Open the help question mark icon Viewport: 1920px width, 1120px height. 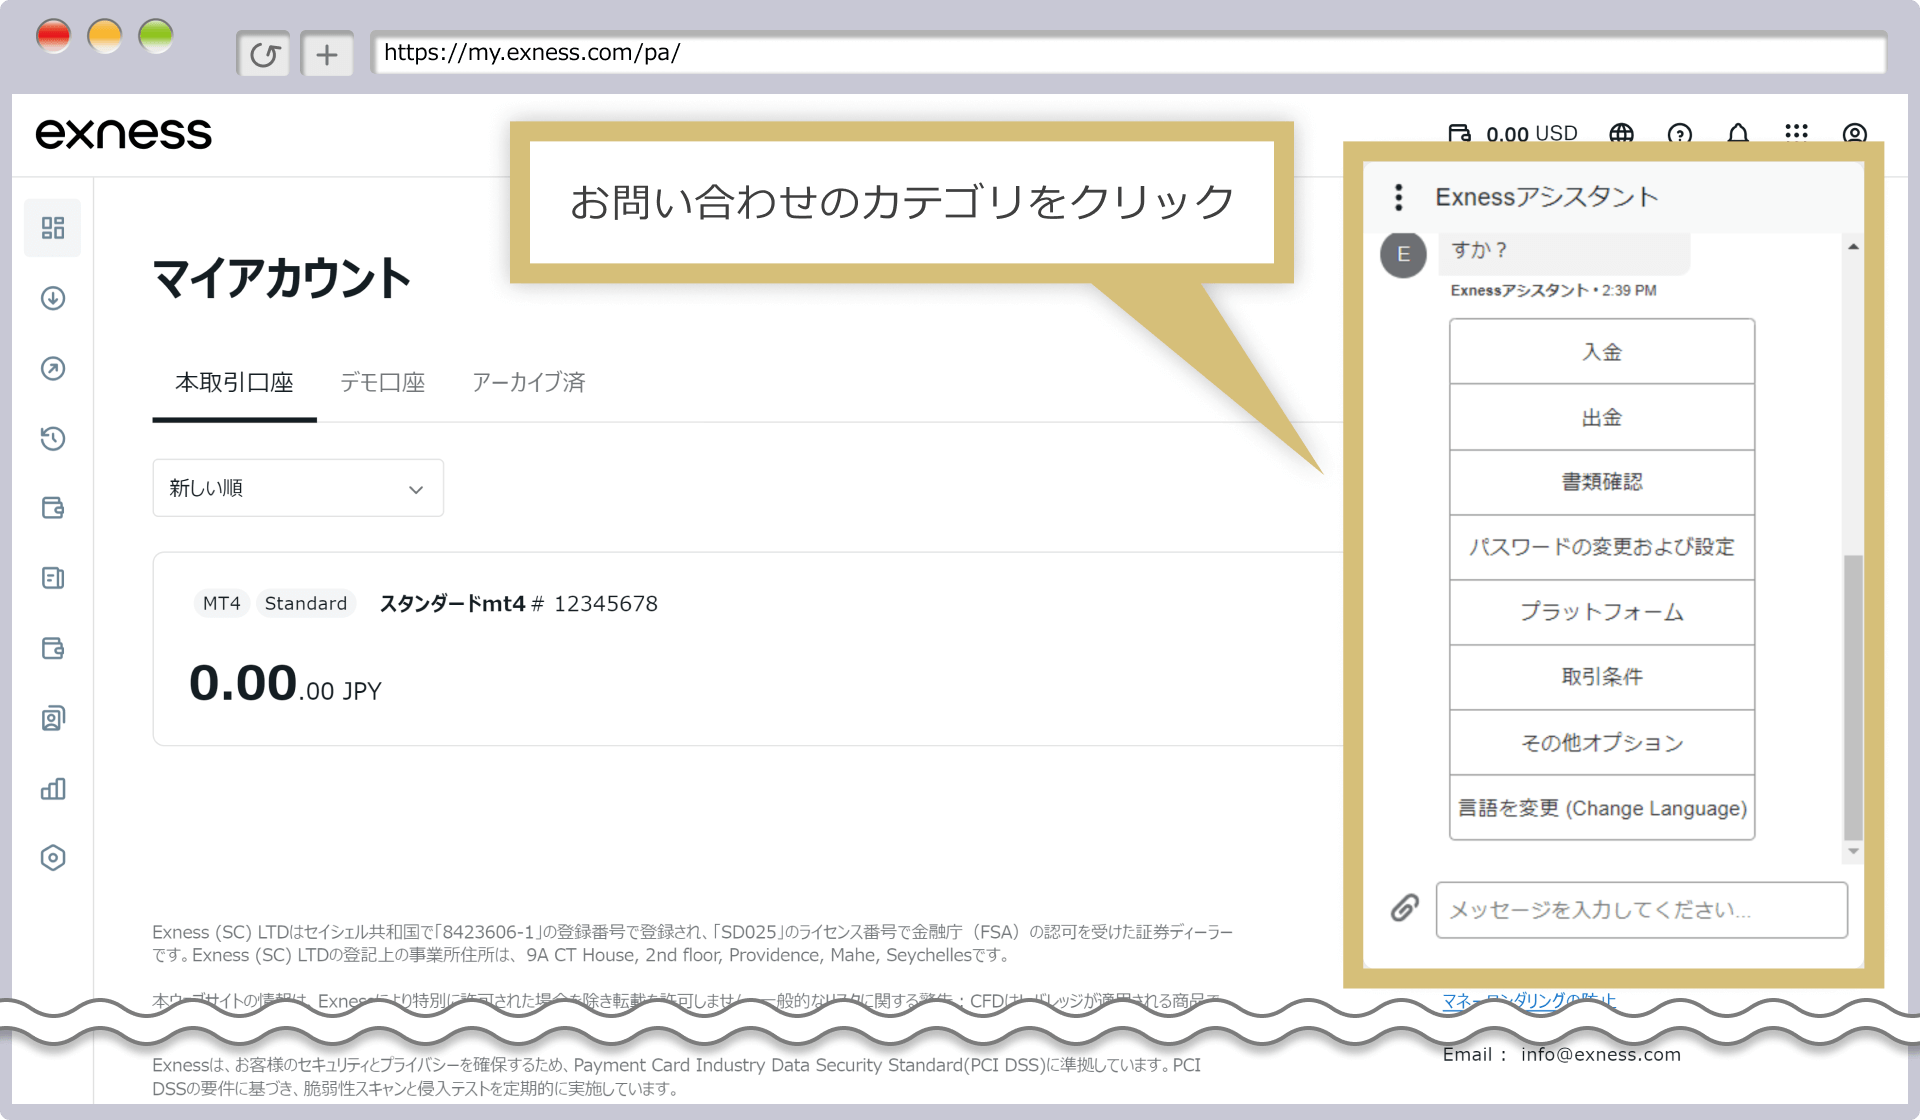(x=1680, y=133)
